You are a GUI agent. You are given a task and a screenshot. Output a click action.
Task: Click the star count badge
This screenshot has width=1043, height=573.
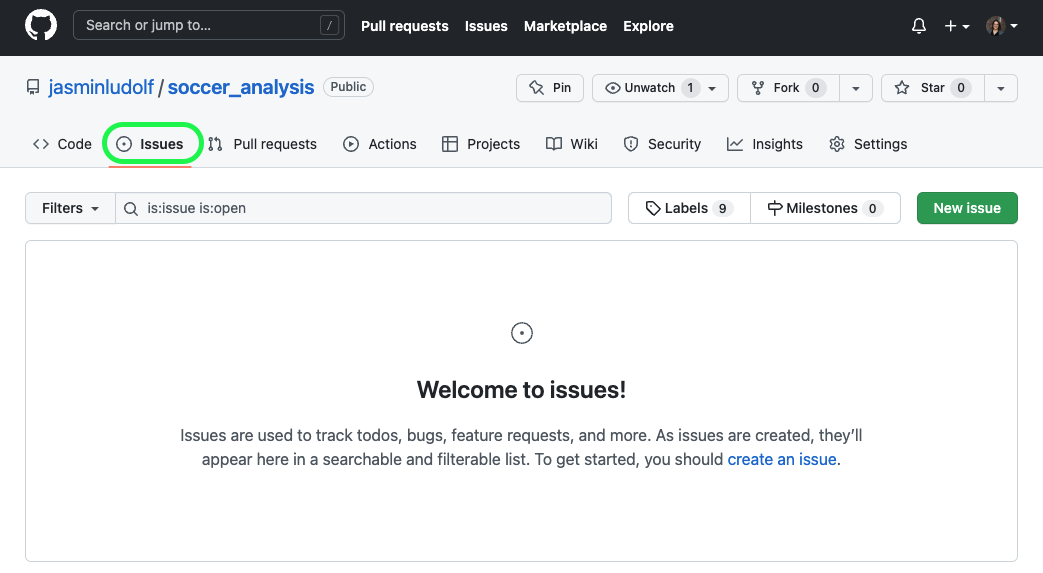tap(961, 88)
